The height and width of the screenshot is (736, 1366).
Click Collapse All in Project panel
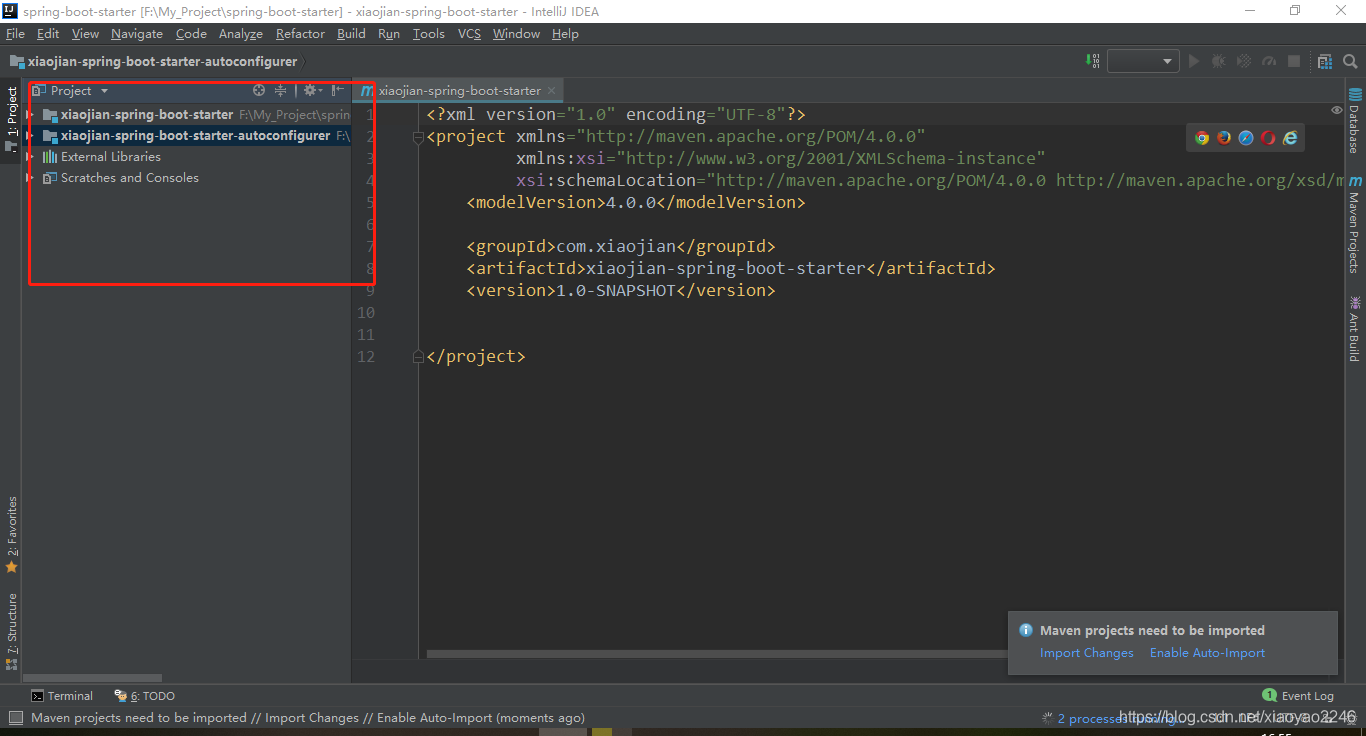[280, 90]
